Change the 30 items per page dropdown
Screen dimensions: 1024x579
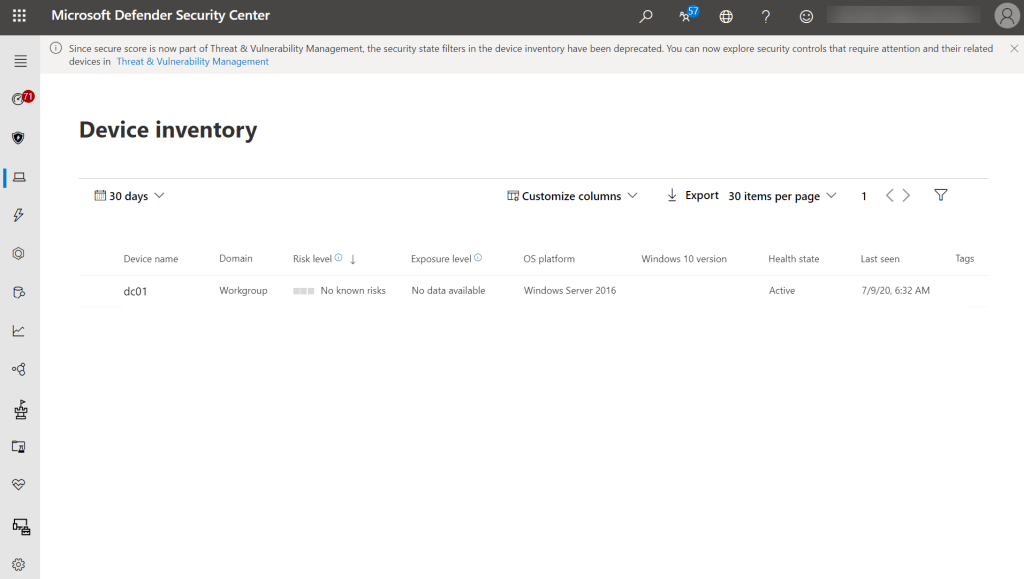tap(782, 196)
